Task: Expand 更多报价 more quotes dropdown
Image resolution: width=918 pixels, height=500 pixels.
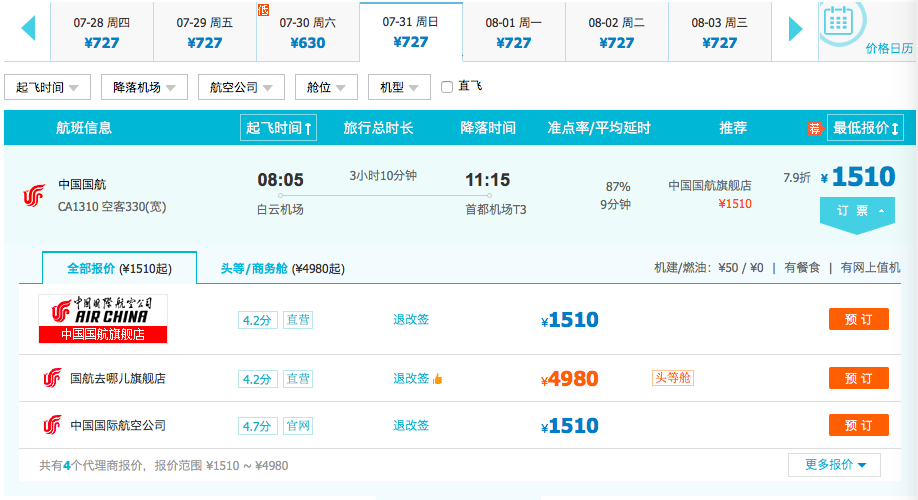Action: tap(834, 465)
